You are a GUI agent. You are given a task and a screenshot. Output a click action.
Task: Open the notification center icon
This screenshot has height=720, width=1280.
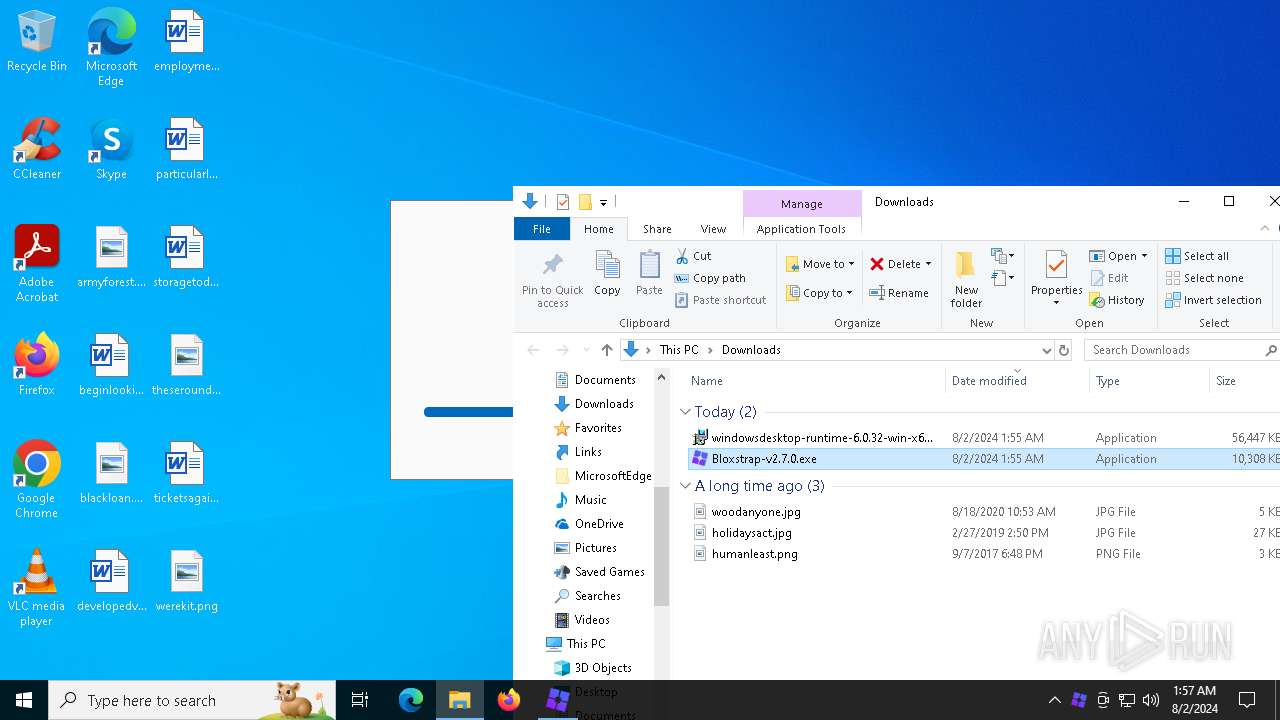(x=1247, y=700)
